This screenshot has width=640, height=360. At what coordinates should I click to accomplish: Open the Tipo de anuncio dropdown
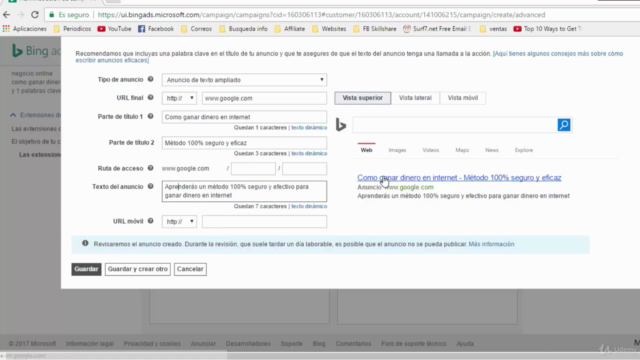[x=244, y=80]
